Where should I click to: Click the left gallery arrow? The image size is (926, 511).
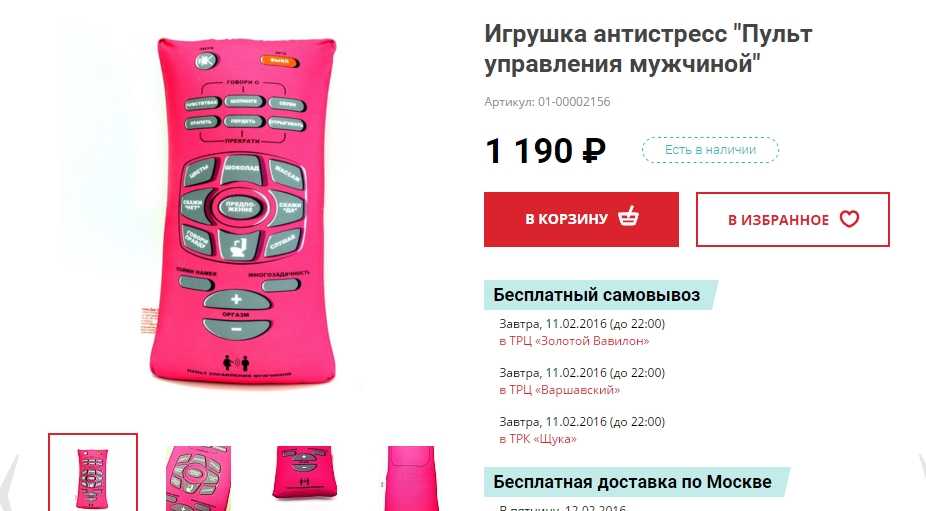click(x=10, y=479)
